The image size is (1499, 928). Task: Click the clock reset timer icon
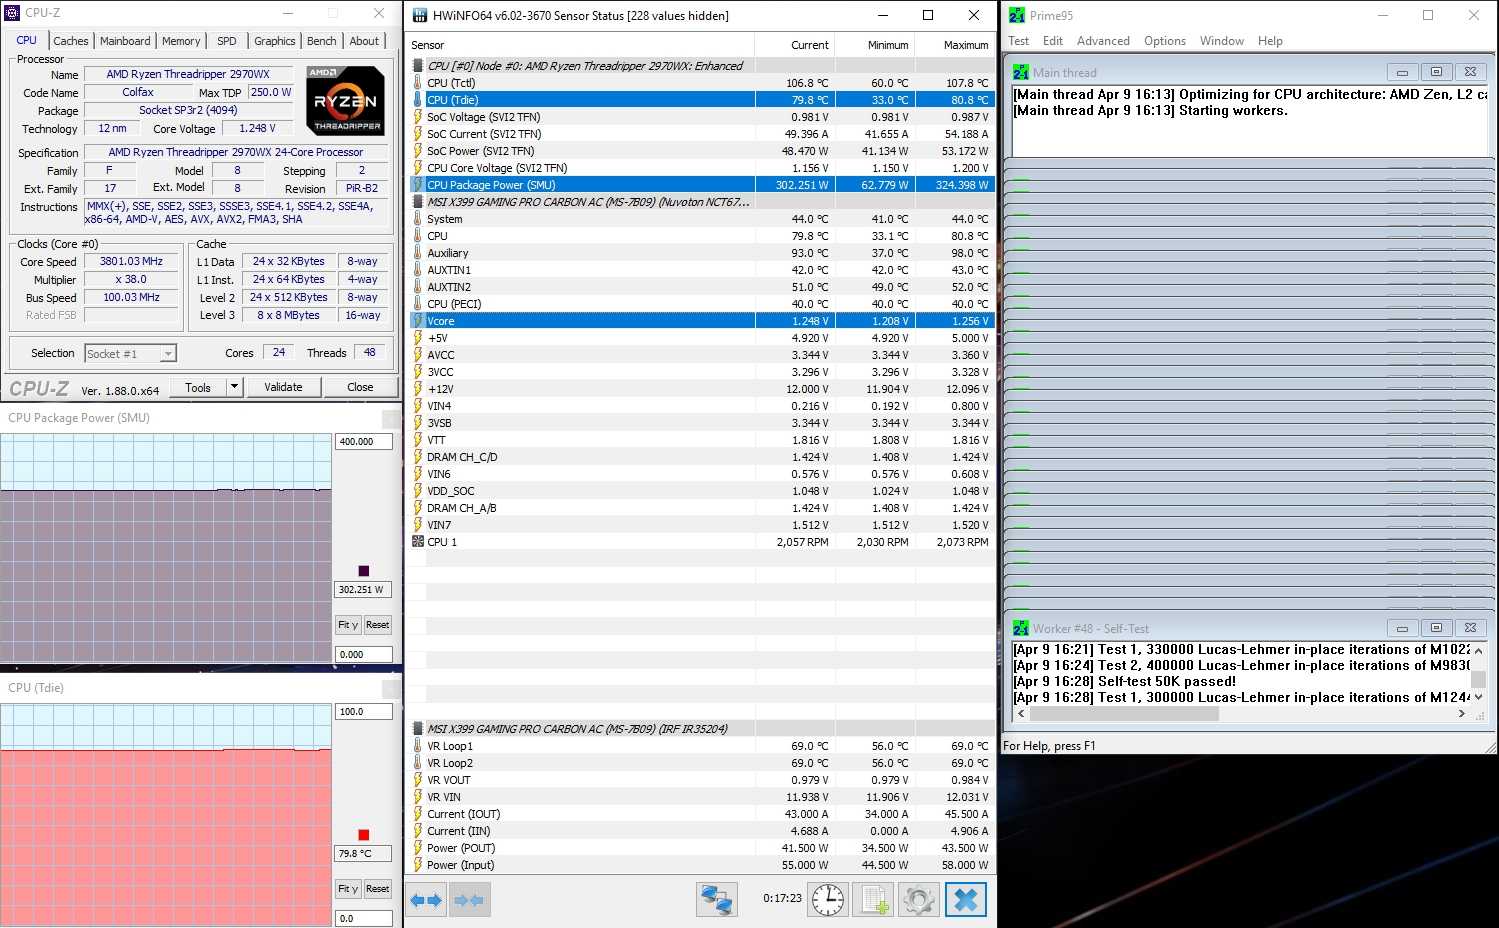coord(827,900)
